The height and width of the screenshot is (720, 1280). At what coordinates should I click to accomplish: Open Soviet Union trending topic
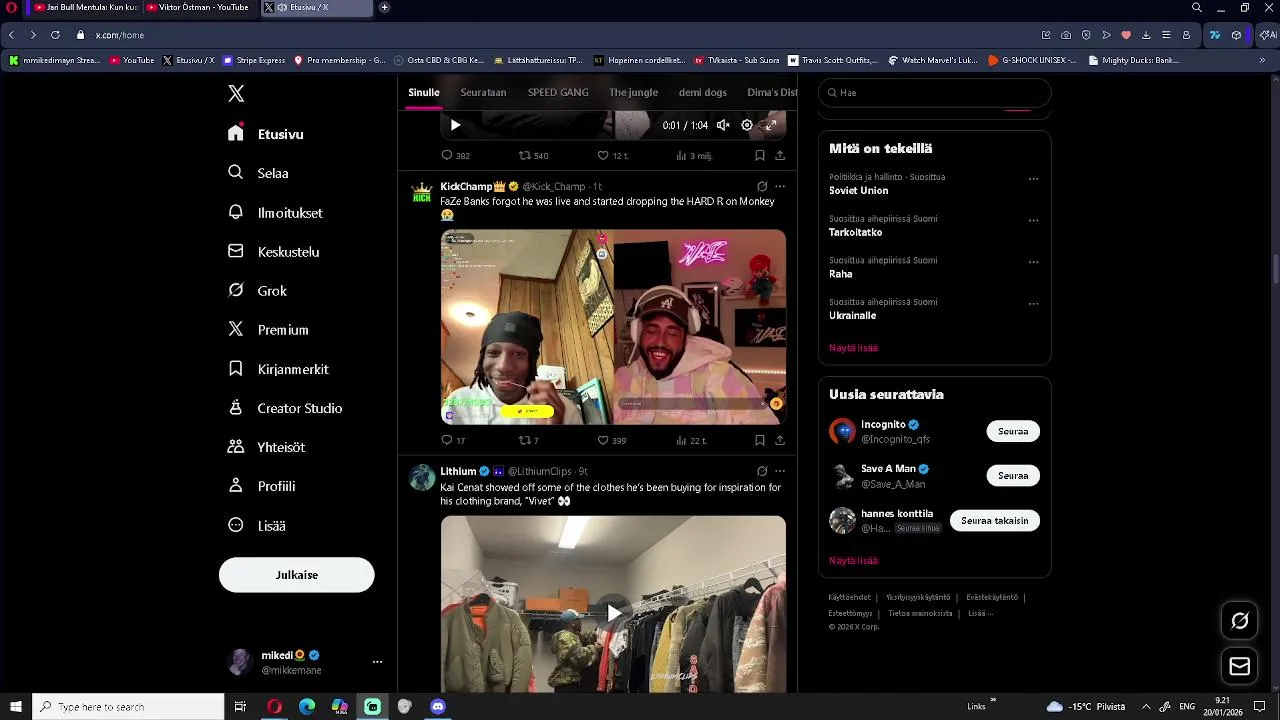[x=858, y=190]
